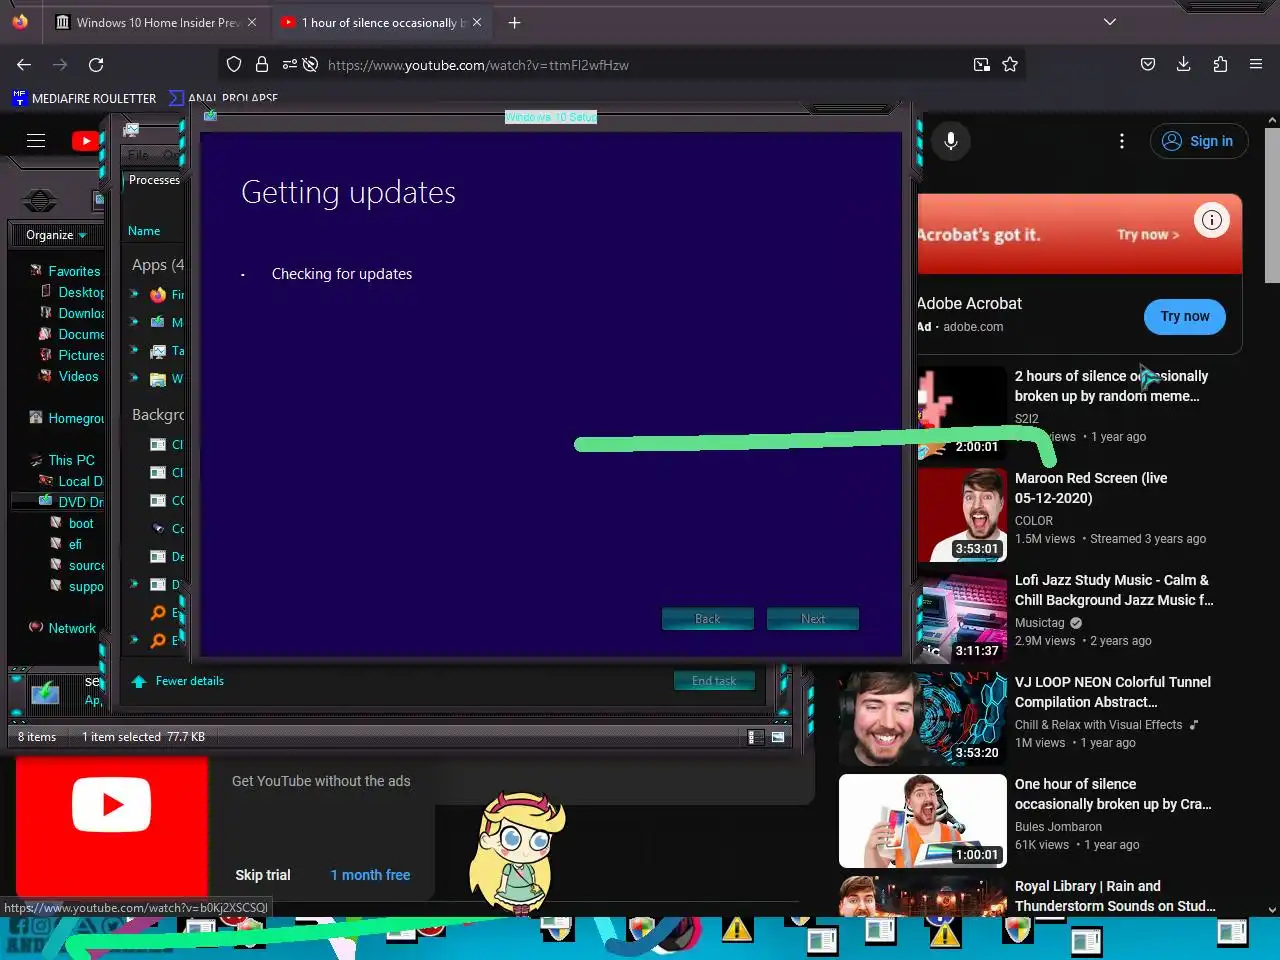
Task: Open Lofi Jazz Study Music video title
Action: tap(1114, 590)
